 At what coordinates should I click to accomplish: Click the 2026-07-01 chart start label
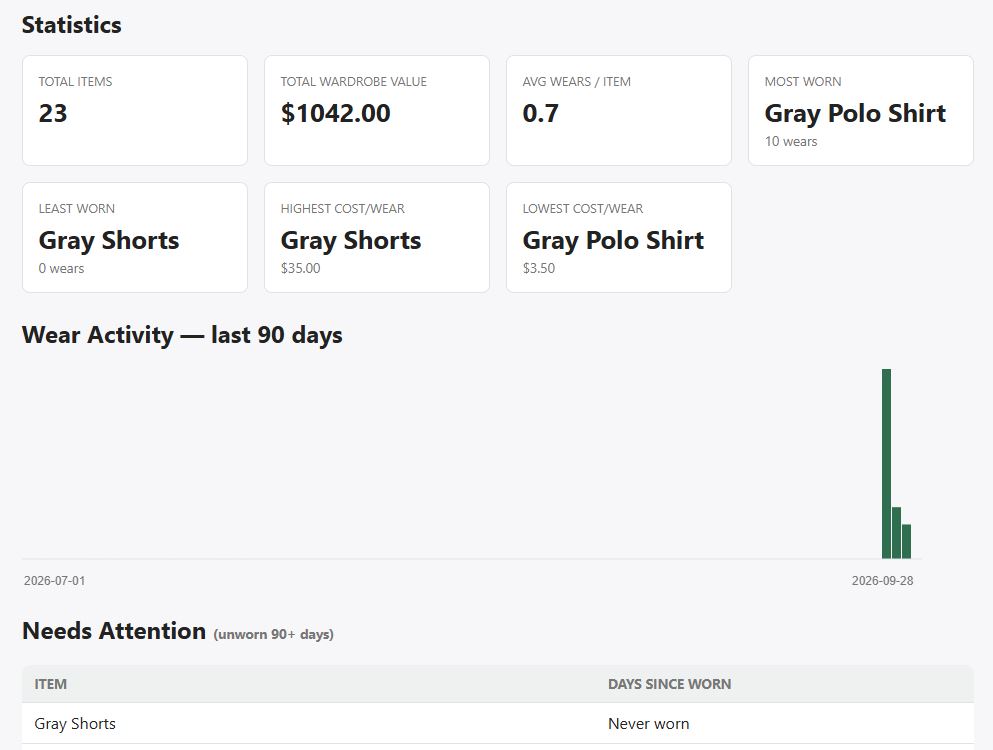pyautogui.click(x=54, y=581)
